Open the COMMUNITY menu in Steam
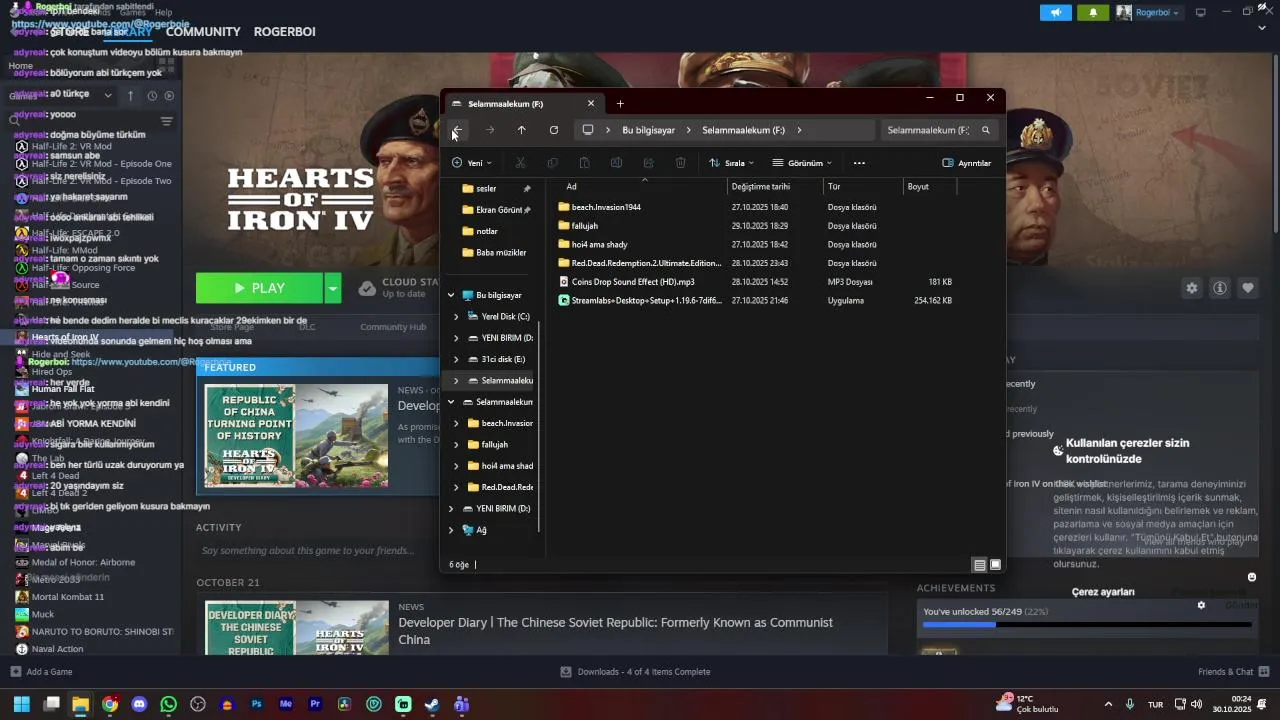The image size is (1280, 720). (x=203, y=31)
